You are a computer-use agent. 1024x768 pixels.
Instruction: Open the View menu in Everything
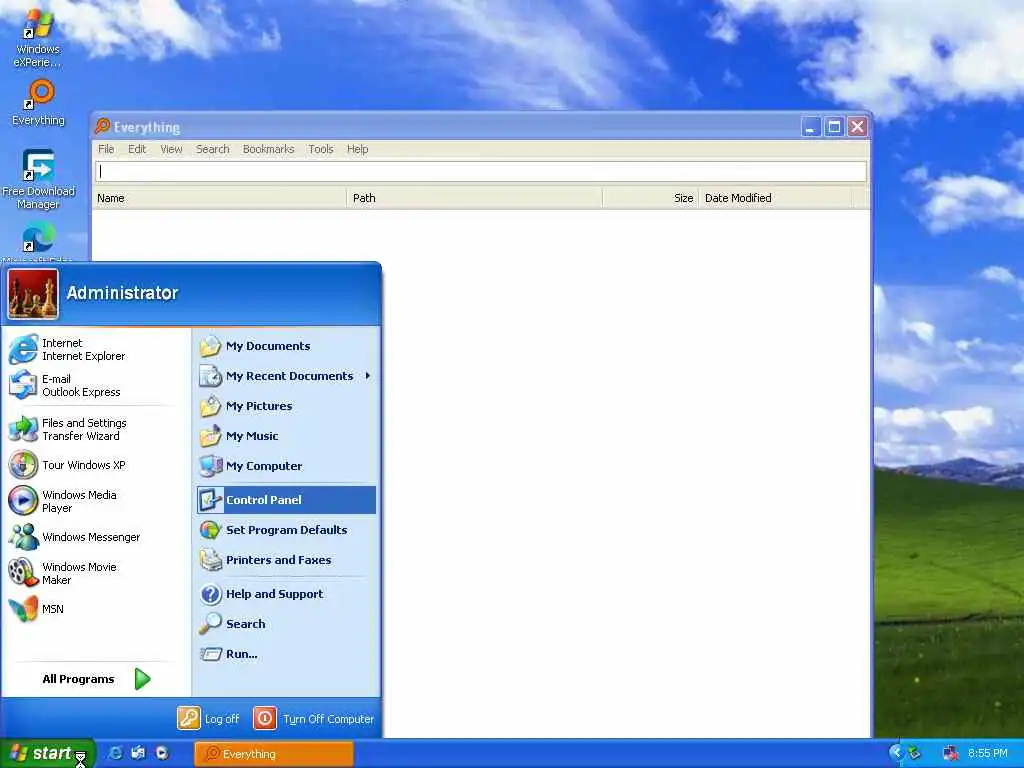[x=171, y=149]
